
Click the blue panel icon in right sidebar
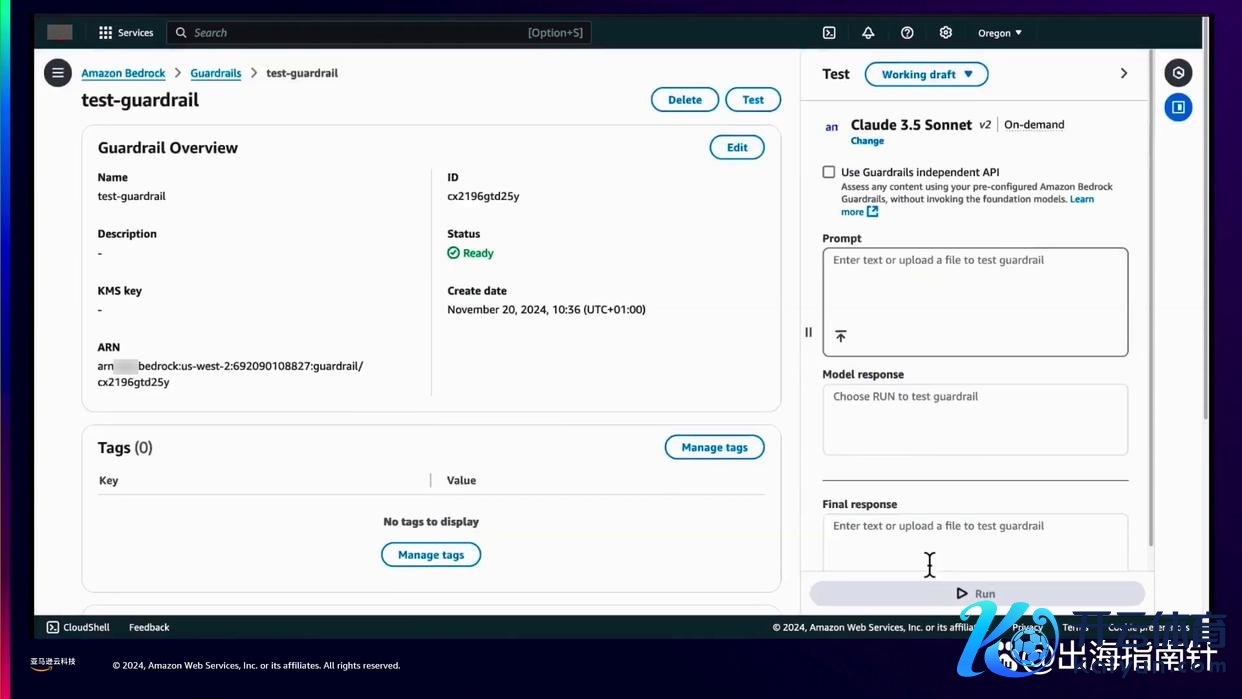tap(1179, 107)
